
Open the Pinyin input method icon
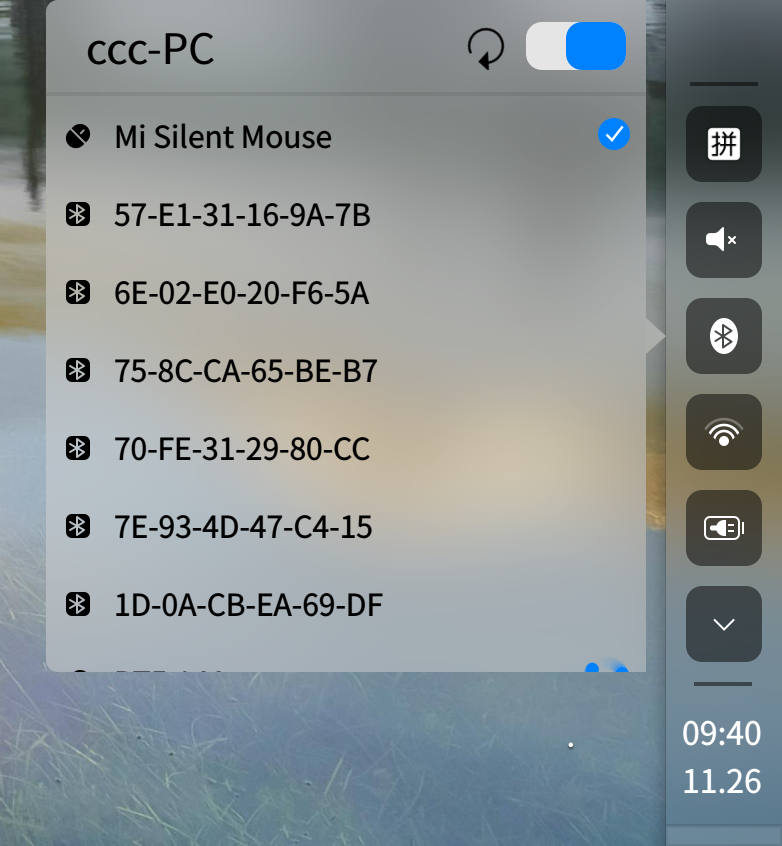(x=723, y=144)
